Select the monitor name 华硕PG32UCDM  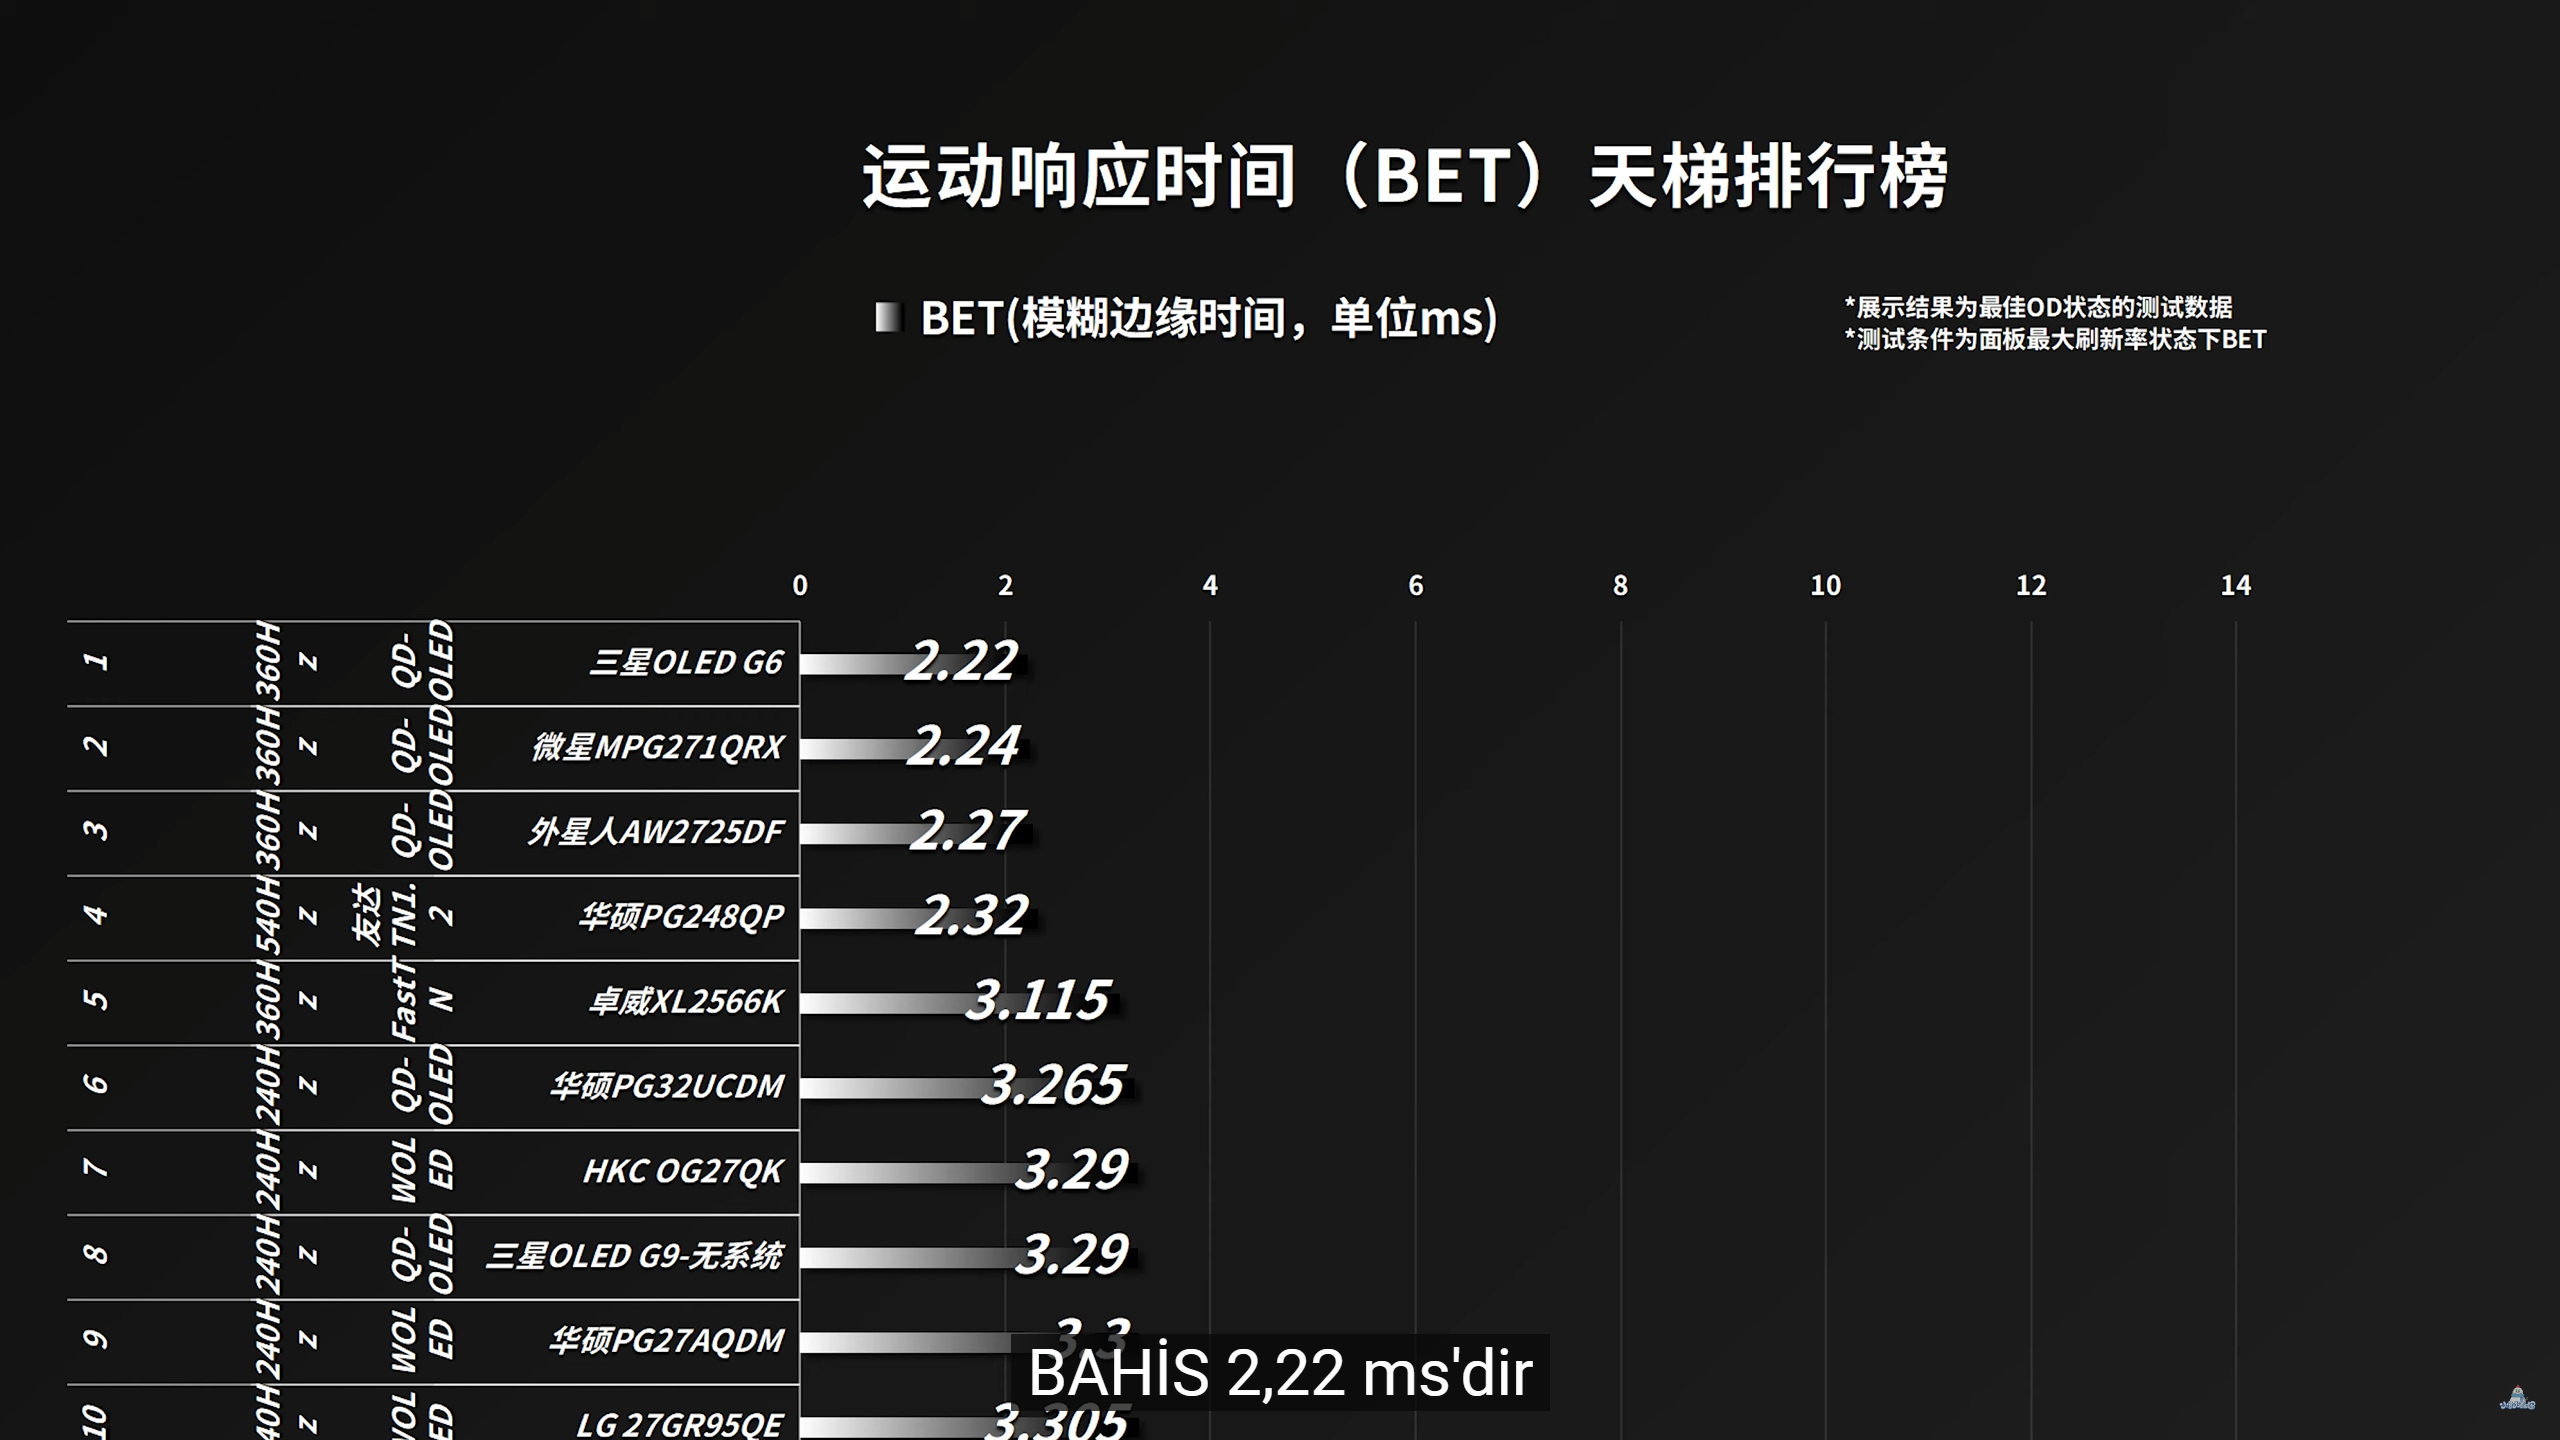tap(667, 1087)
